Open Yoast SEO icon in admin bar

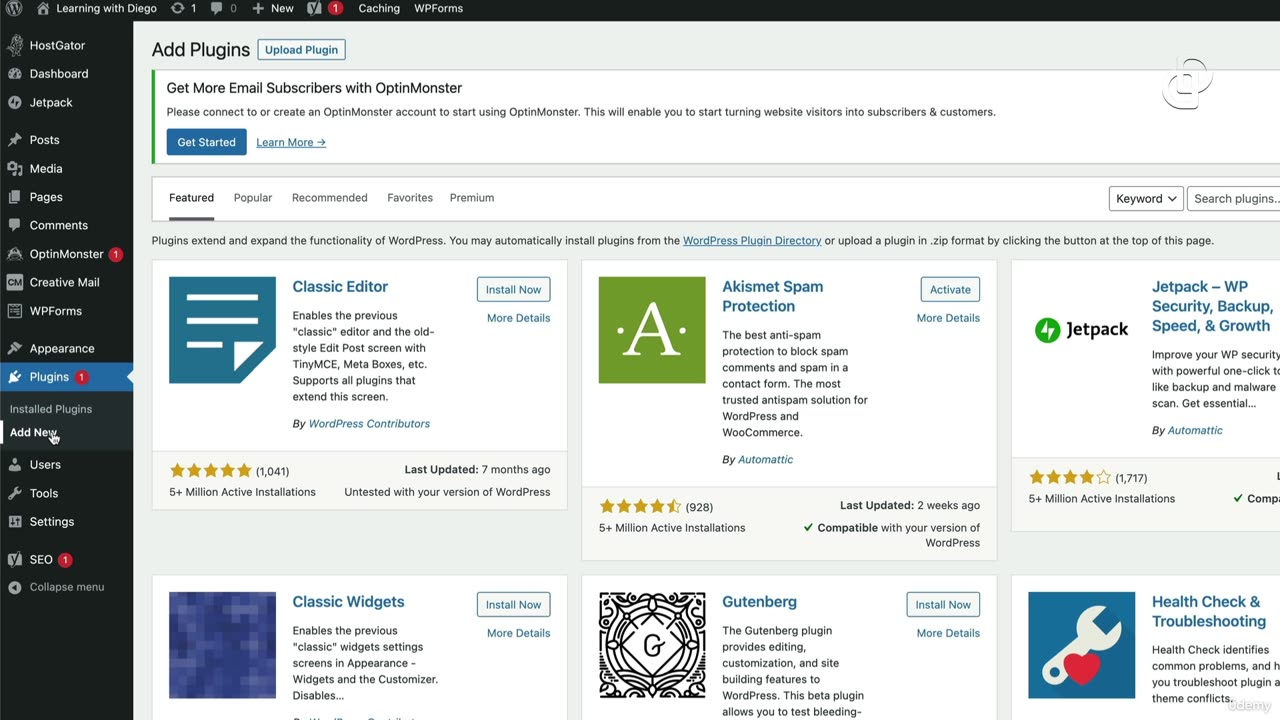tap(314, 8)
